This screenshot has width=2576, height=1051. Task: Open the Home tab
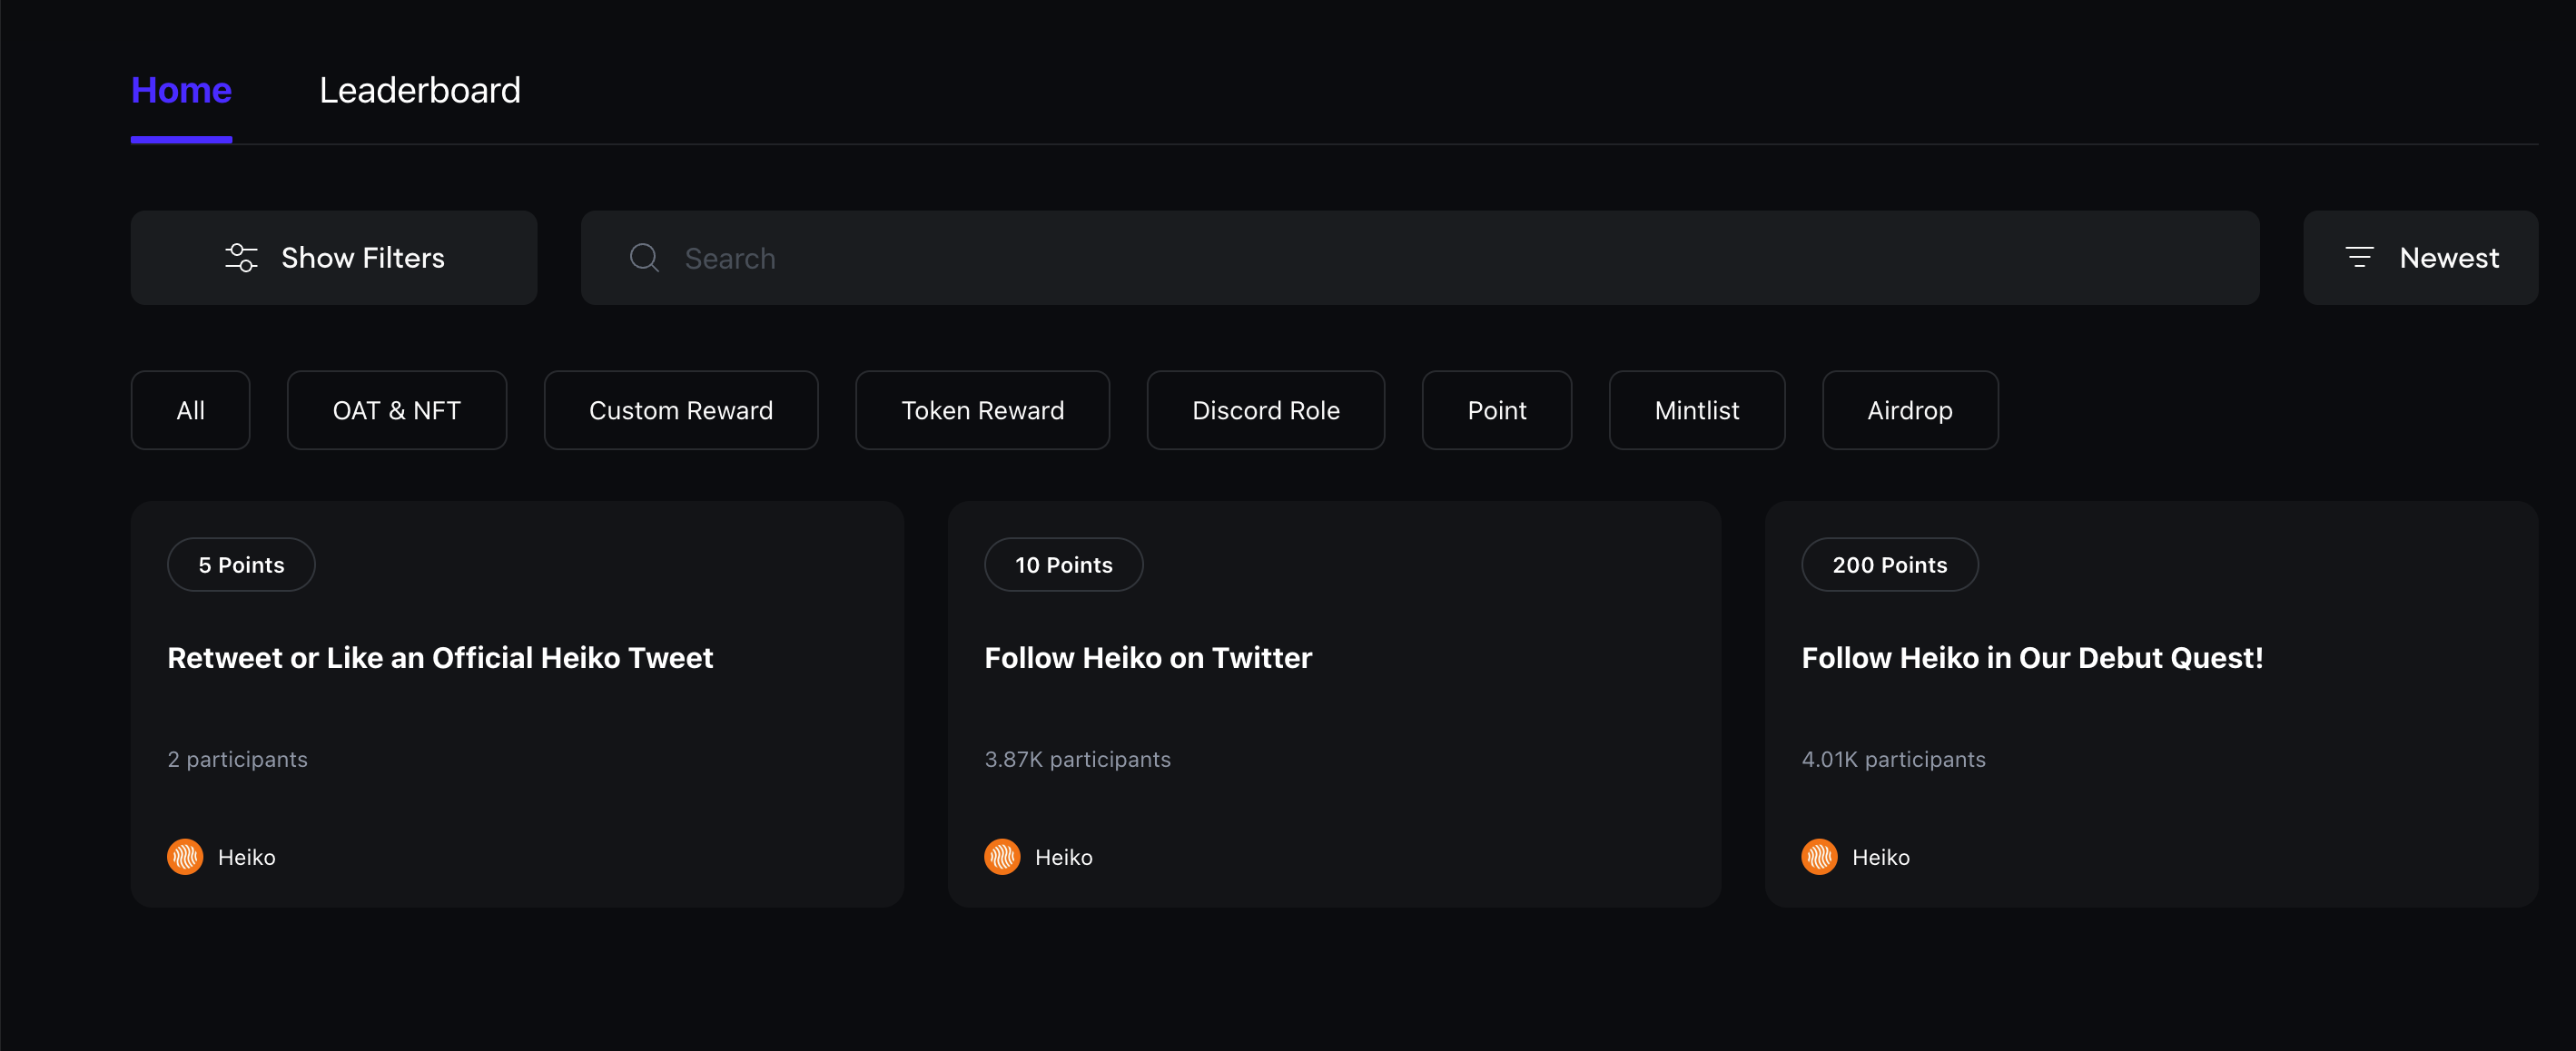(x=181, y=91)
